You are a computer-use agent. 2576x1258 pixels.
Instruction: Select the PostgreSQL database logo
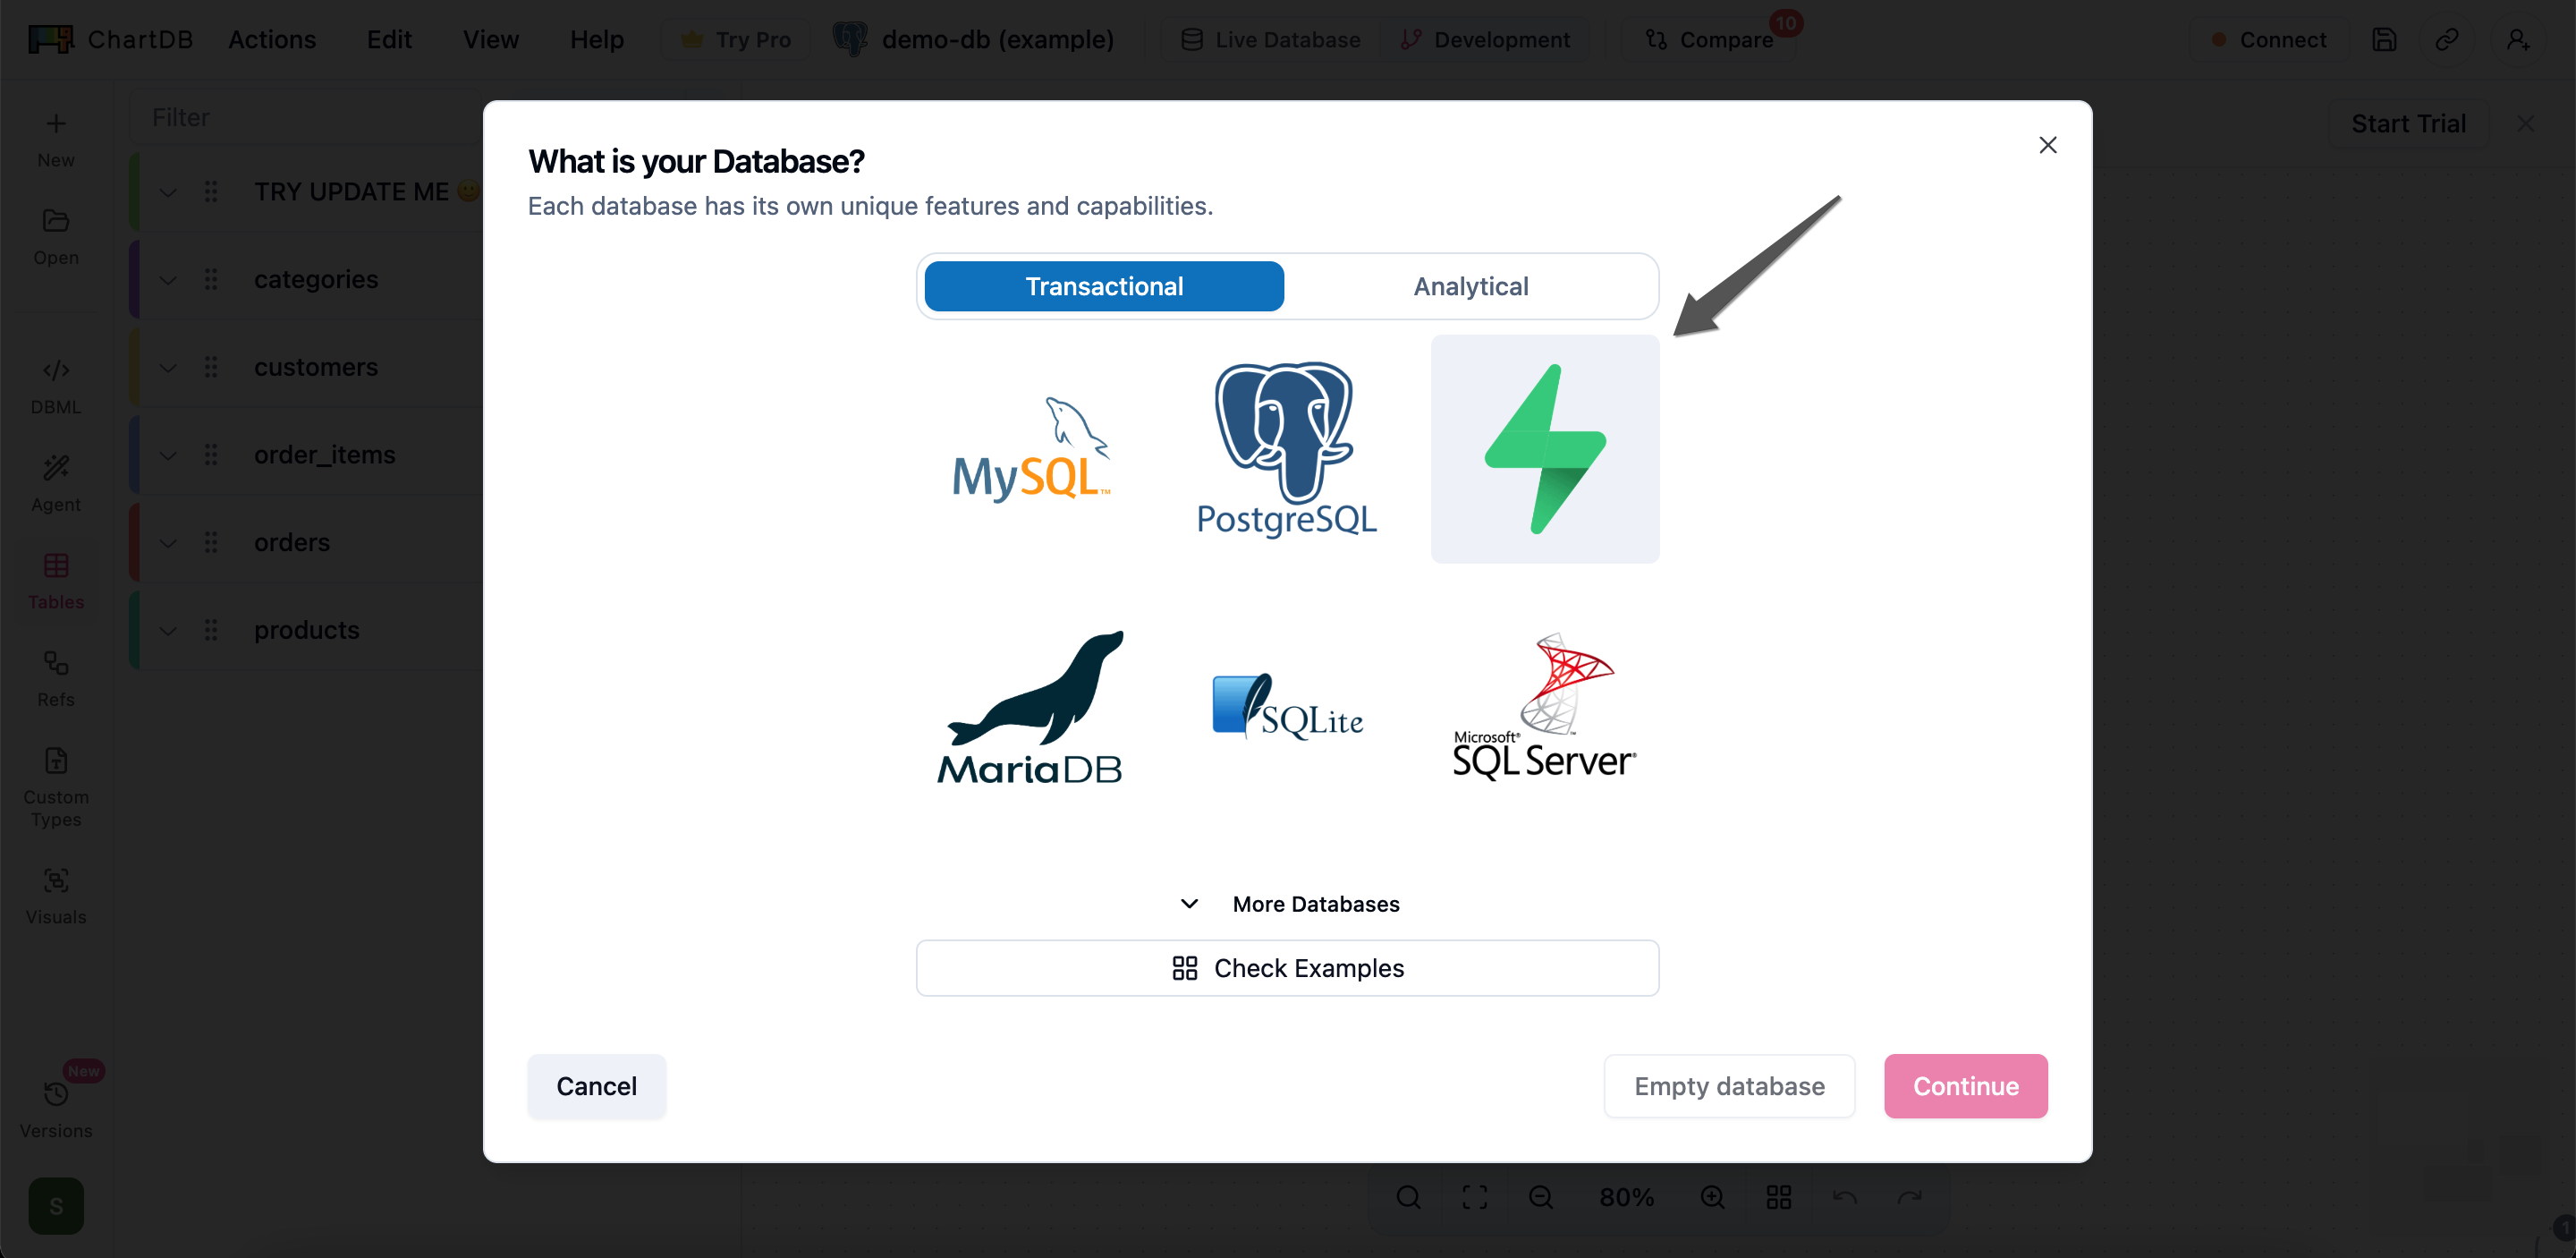tap(1285, 449)
